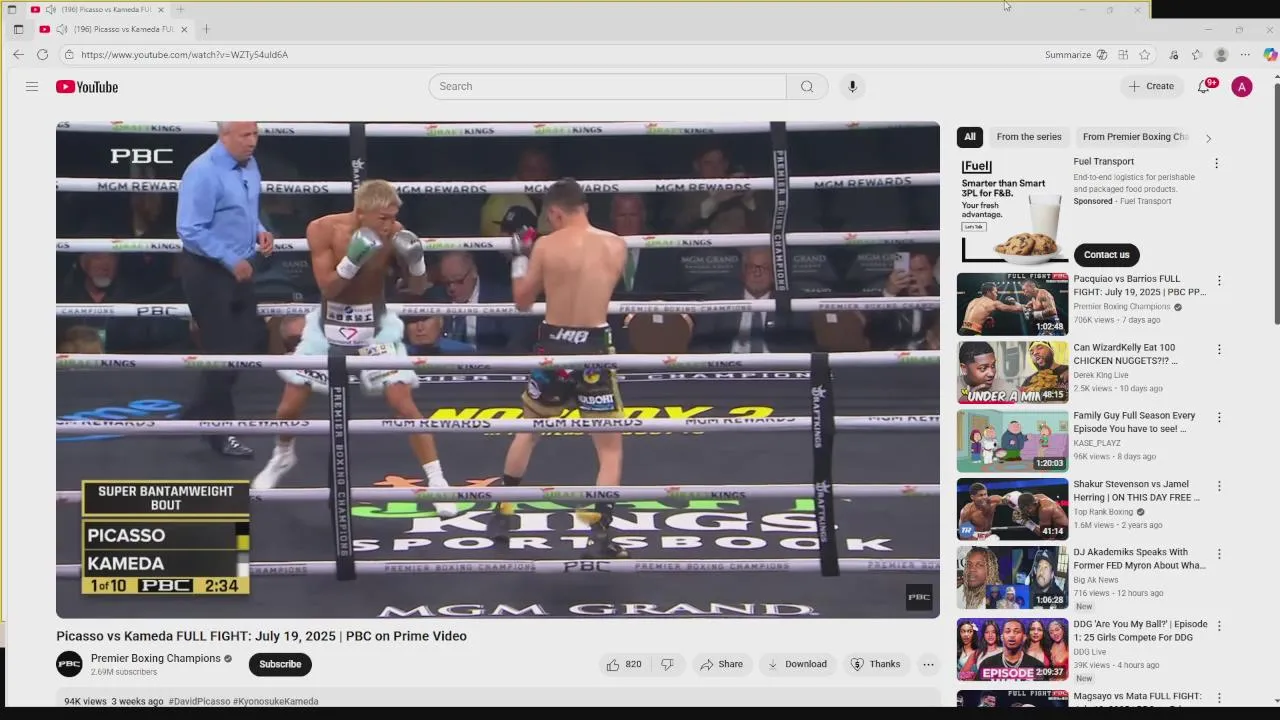The height and width of the screenshot is (720, 1280).
Task: Add this page to favorites star
Action: click(x=1145, y=55)
